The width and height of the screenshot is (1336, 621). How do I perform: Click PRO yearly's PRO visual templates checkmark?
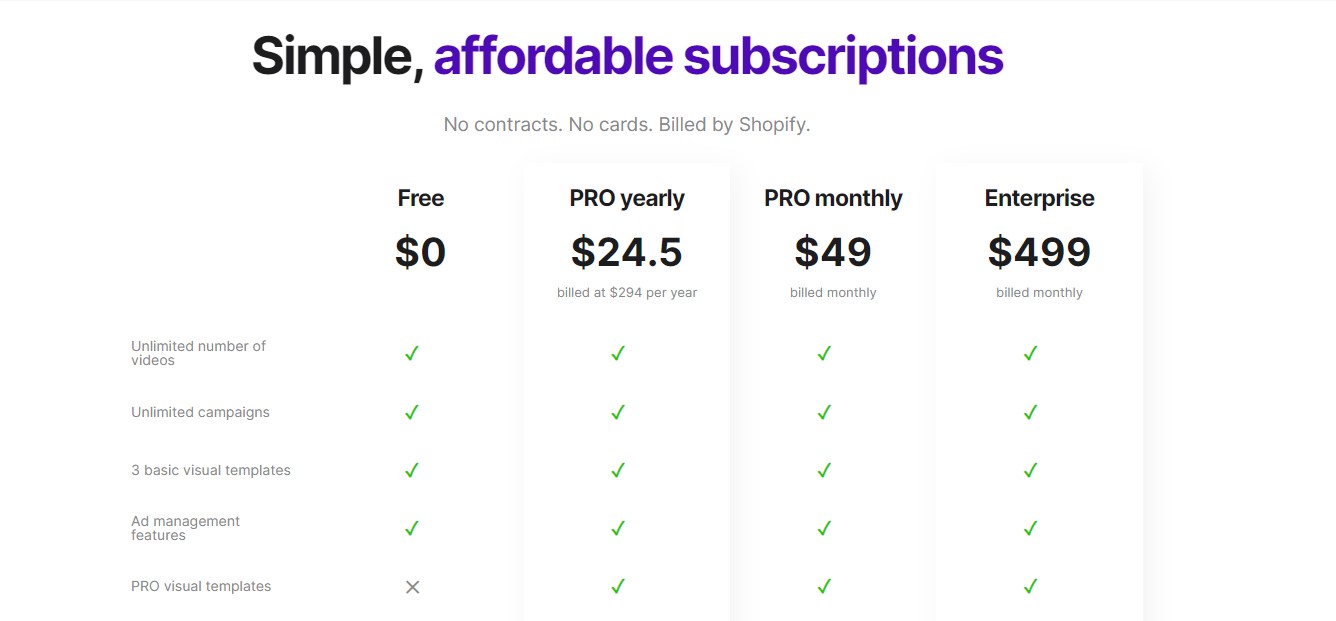[x=618, y=586]
